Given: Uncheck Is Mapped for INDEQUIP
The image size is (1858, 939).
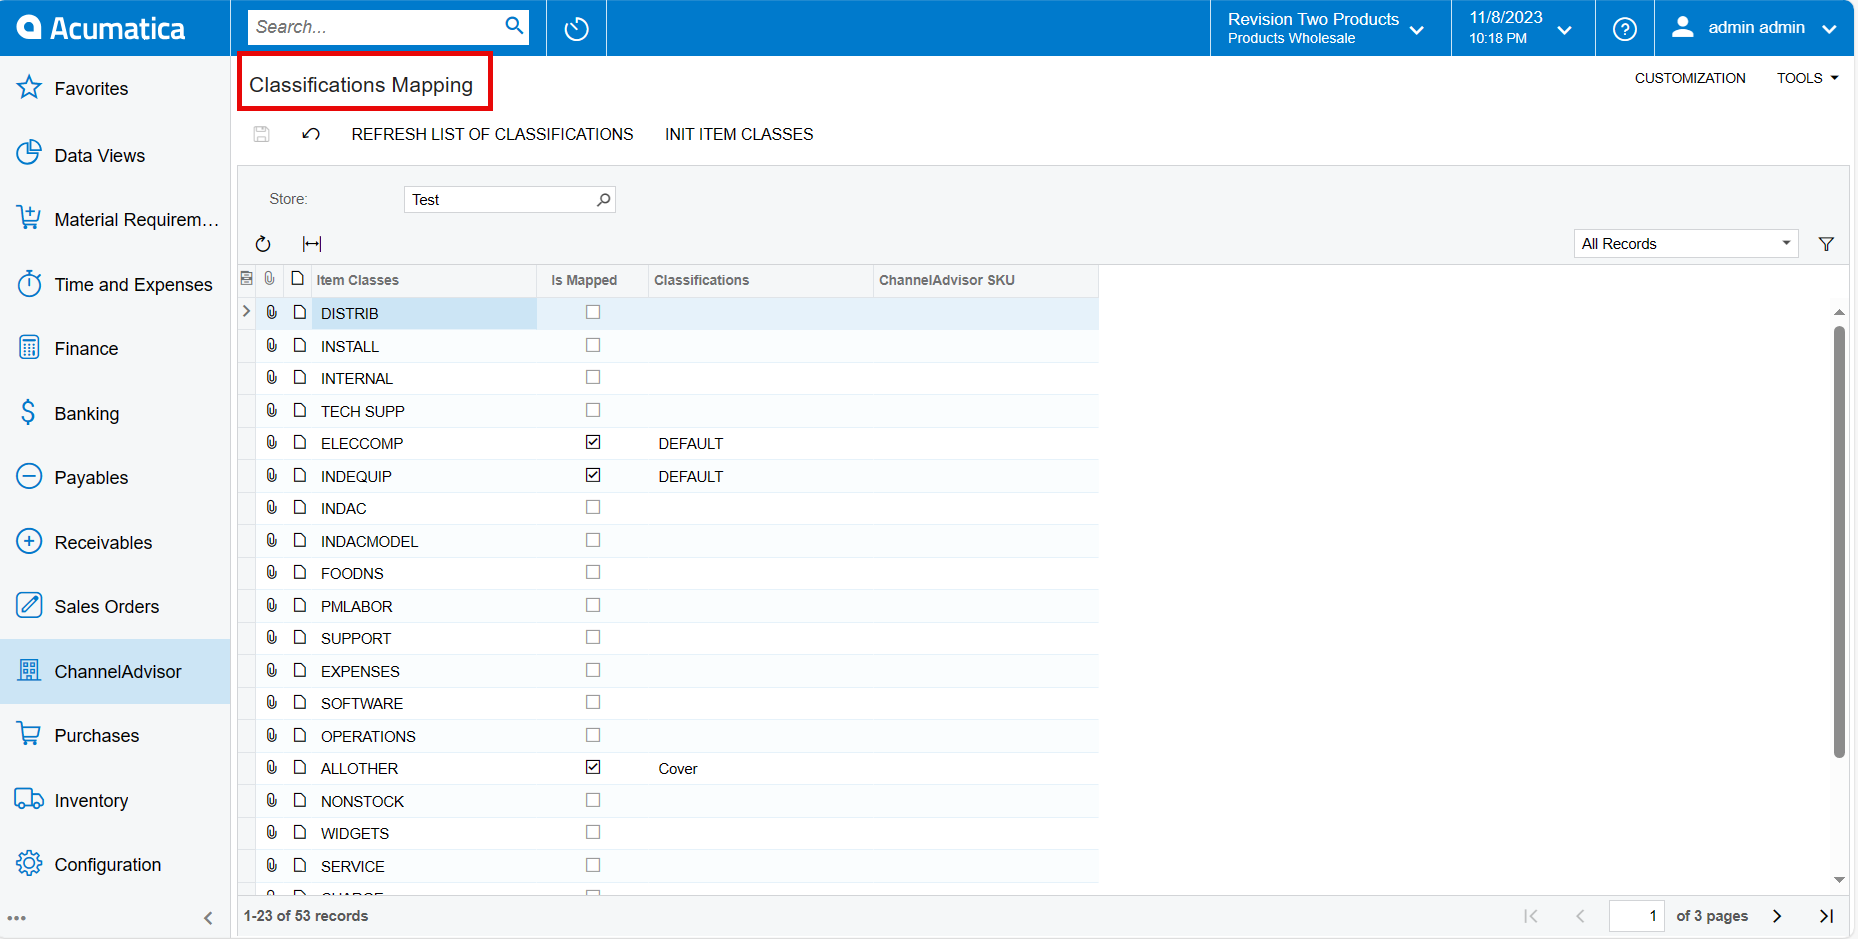Looking at the screenshot, I should [593, 475].
